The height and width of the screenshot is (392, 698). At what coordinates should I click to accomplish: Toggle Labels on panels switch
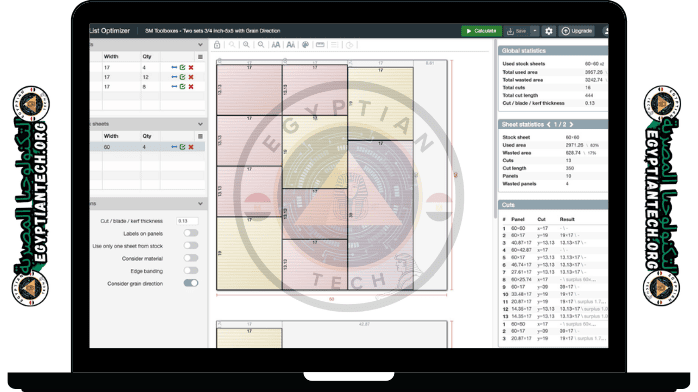[191, 233]
